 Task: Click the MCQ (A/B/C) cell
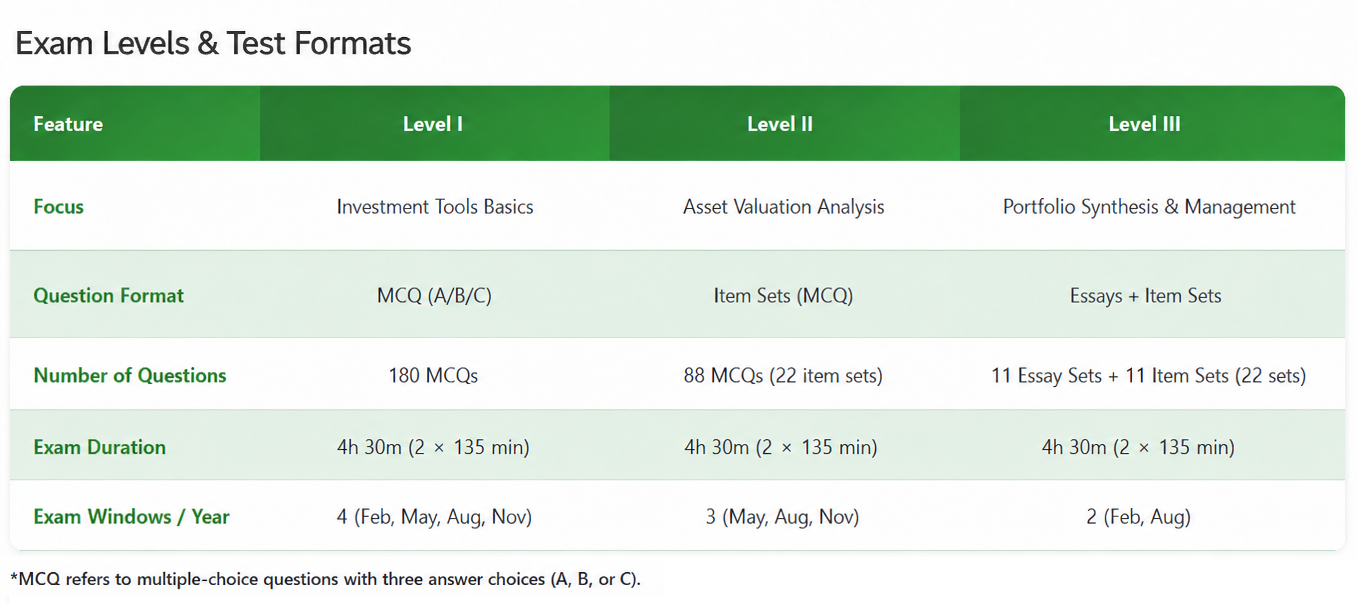click(x=434, y=296)
